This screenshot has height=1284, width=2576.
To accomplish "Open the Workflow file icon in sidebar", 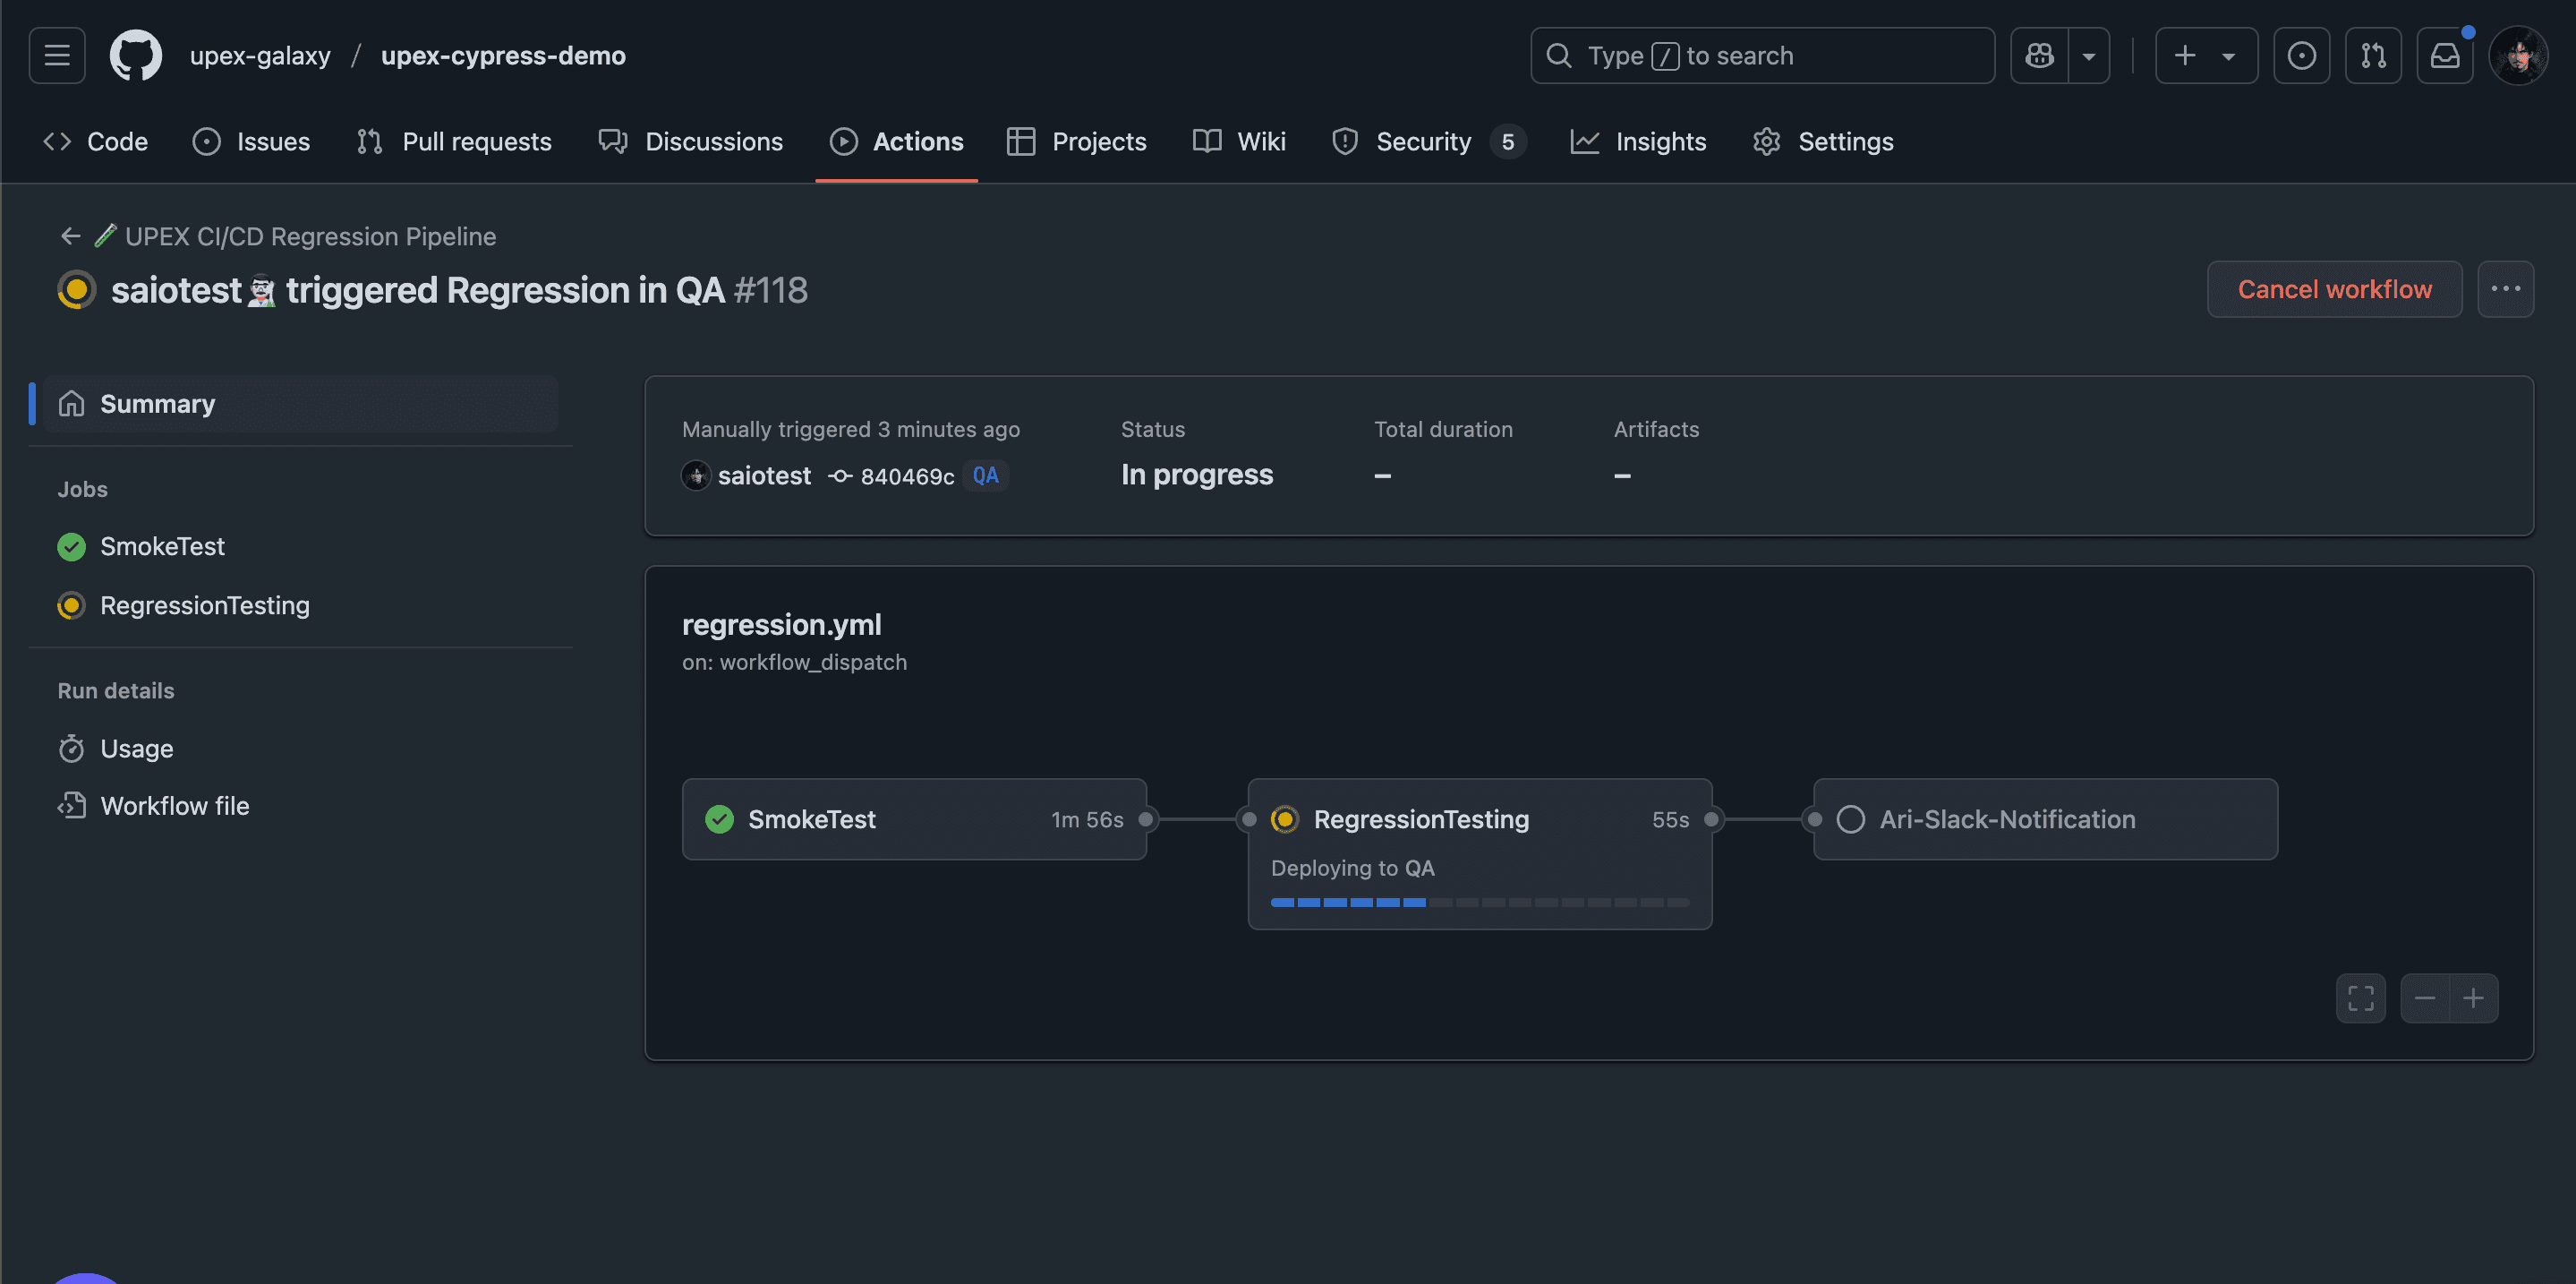I will point(71,805).
